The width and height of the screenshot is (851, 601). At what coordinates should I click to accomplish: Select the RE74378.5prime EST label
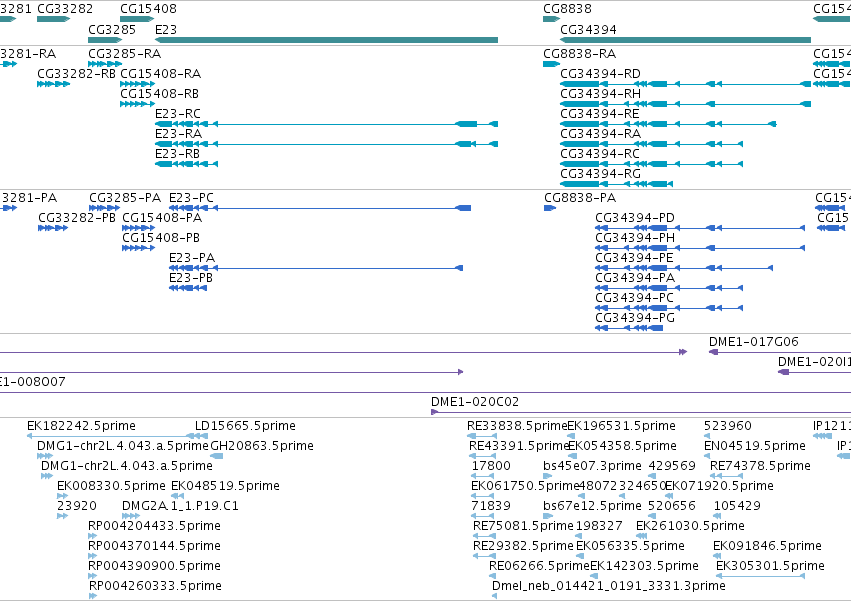pyautogui.click(x=760, y=466)
